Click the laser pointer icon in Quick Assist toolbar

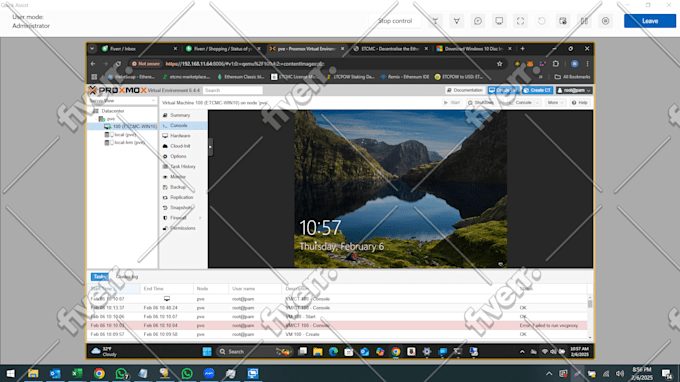(435, 21)
